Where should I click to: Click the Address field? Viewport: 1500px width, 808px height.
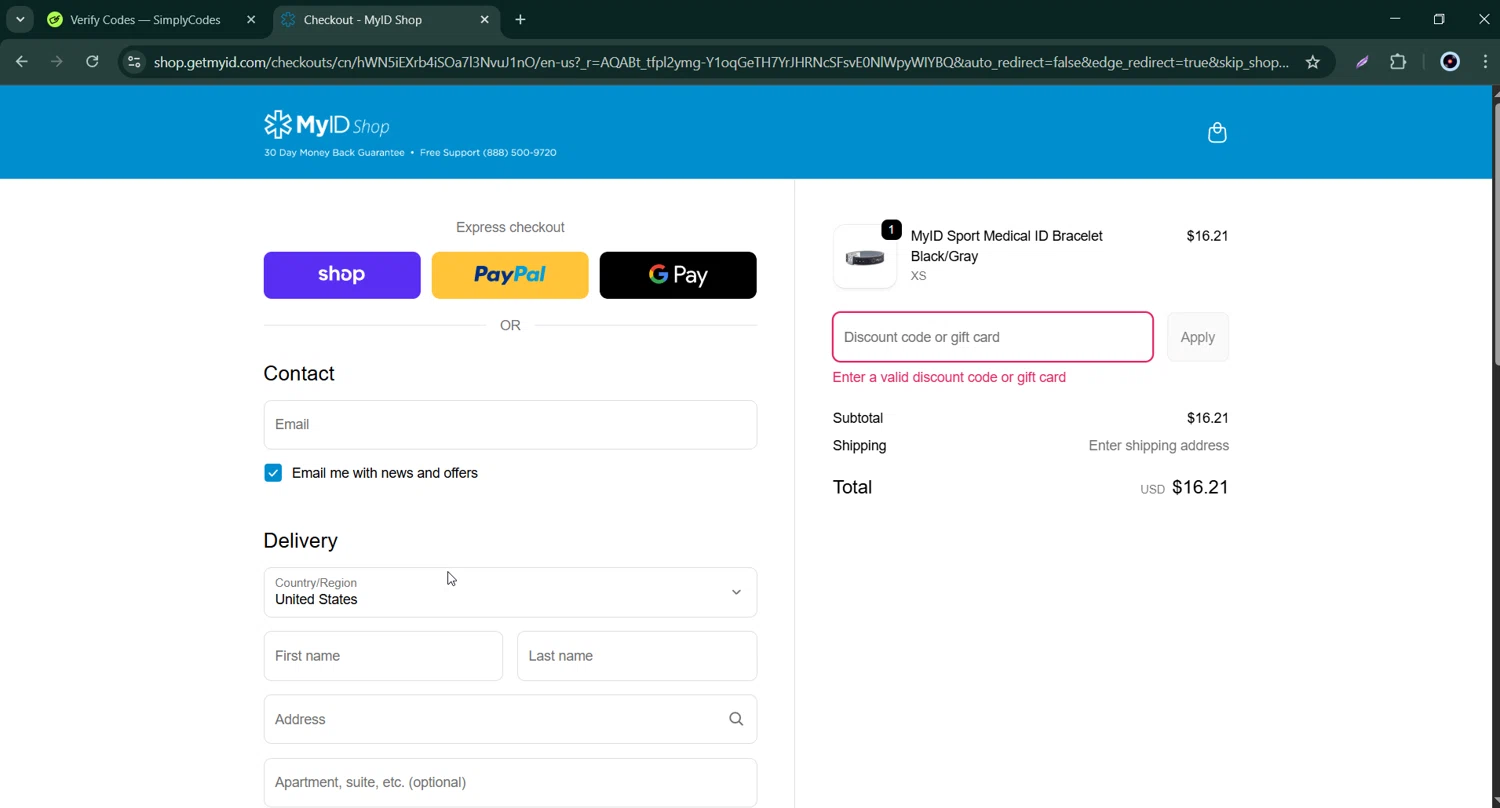tap(510, 719)
